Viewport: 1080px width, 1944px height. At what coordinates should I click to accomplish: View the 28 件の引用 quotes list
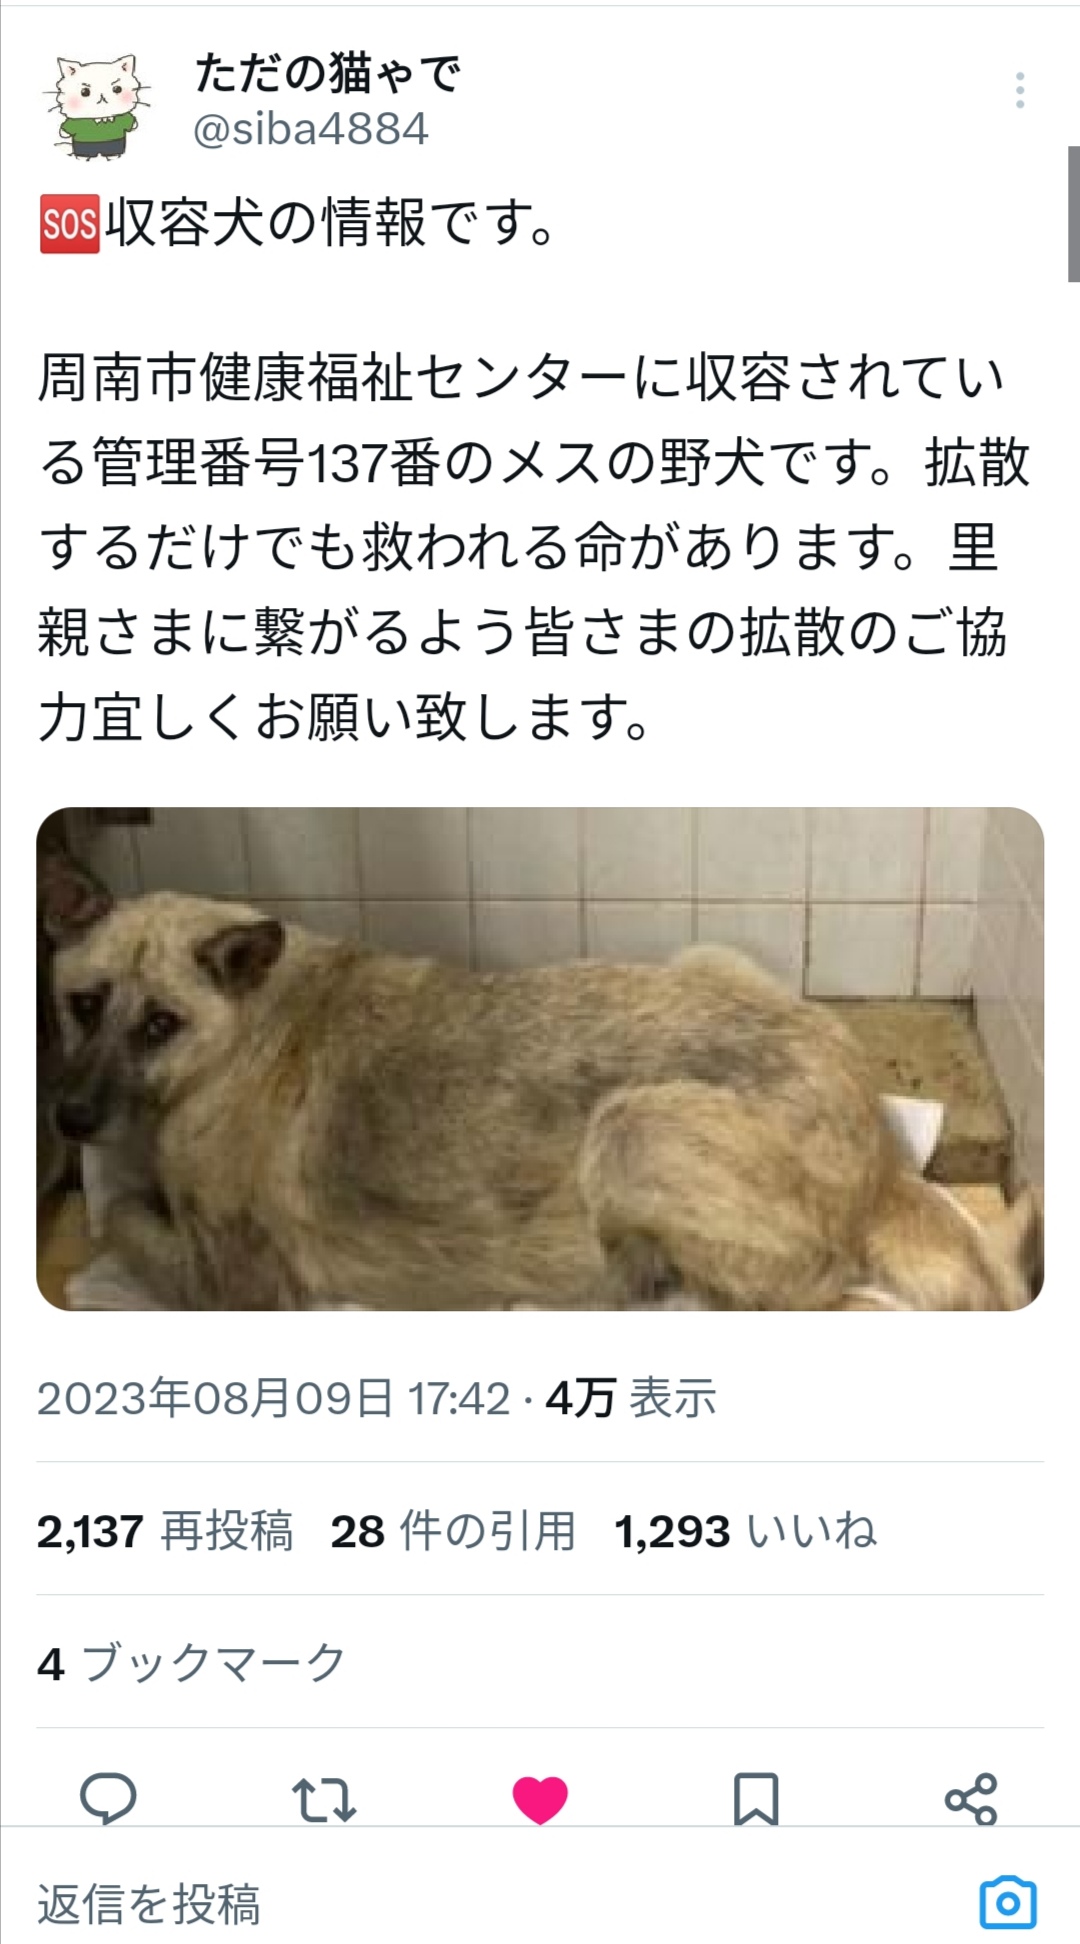(x=453, y=1531)
